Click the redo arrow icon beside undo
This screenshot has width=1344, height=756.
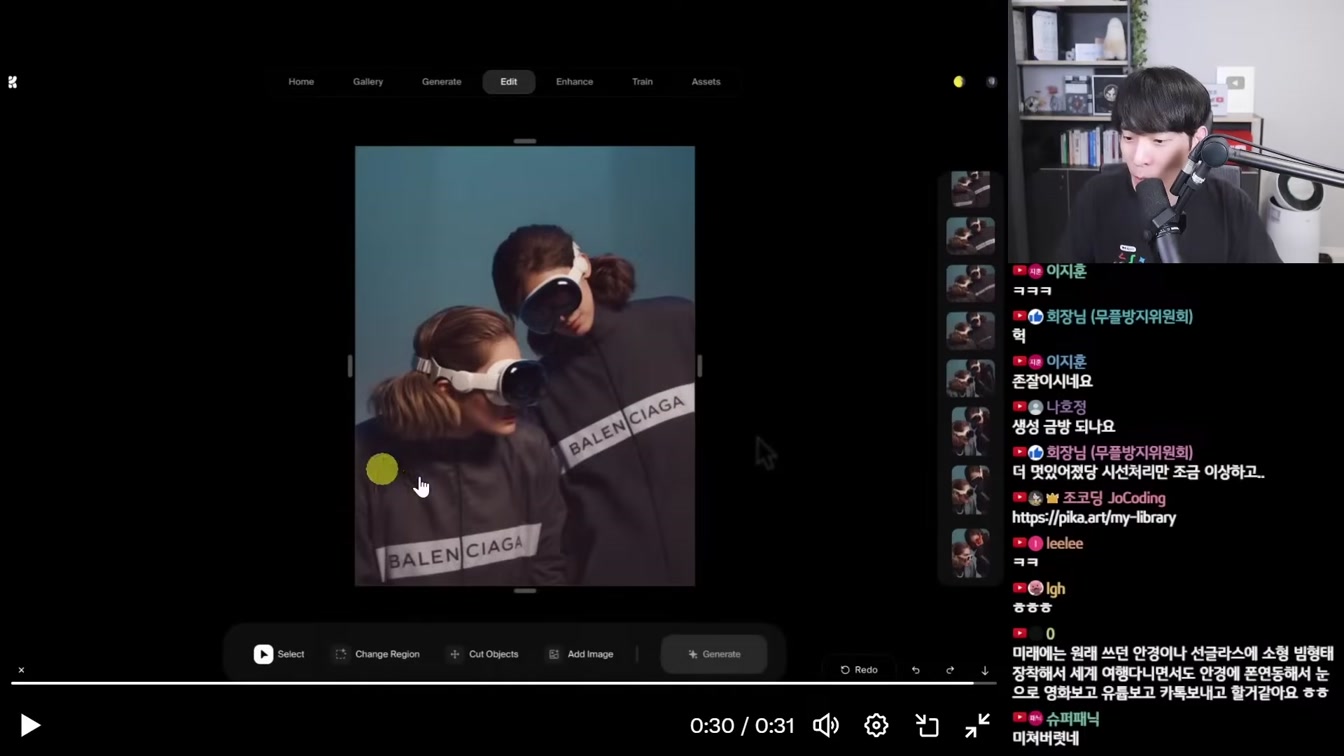[950, 670]
